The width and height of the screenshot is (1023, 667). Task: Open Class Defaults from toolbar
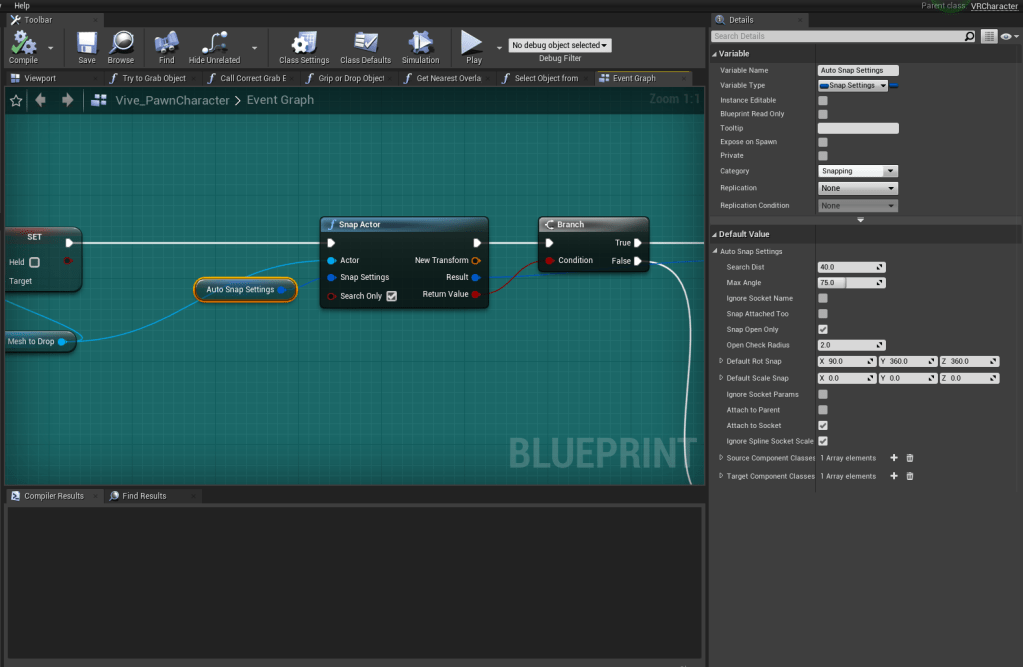pos(365,42)
